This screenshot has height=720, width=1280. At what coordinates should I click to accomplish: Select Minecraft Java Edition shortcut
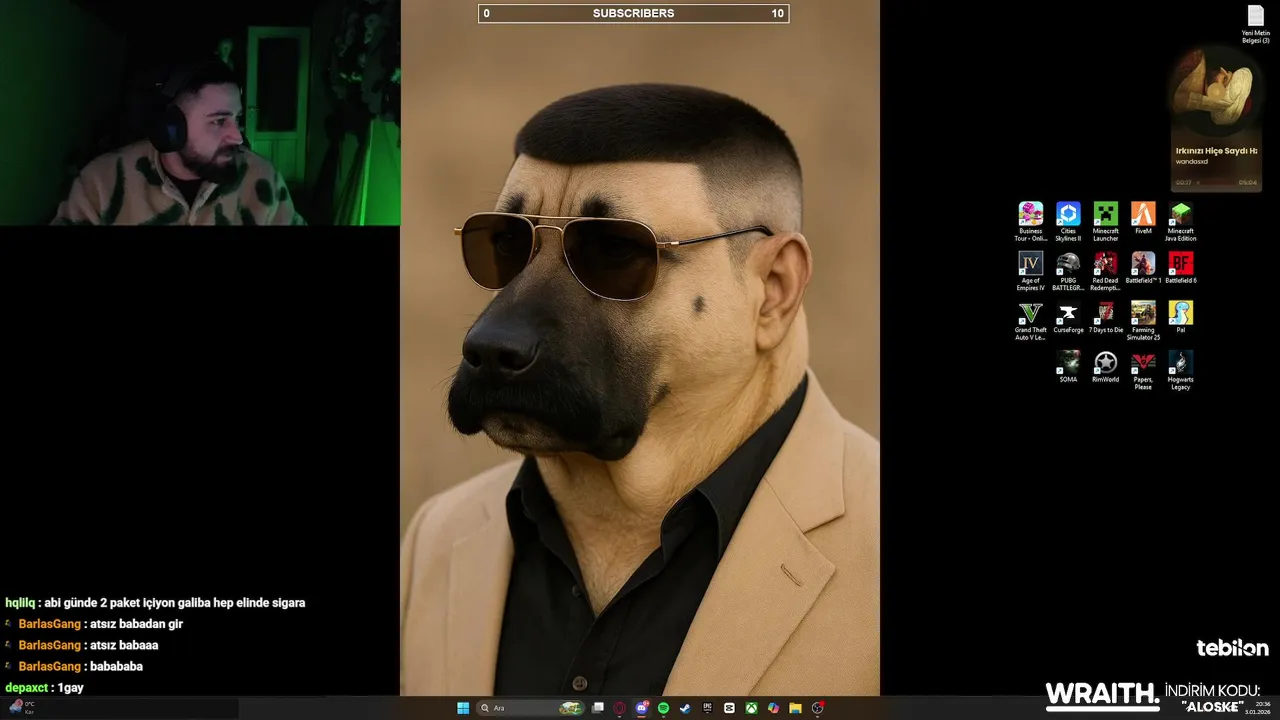[x=1180, y=221]
